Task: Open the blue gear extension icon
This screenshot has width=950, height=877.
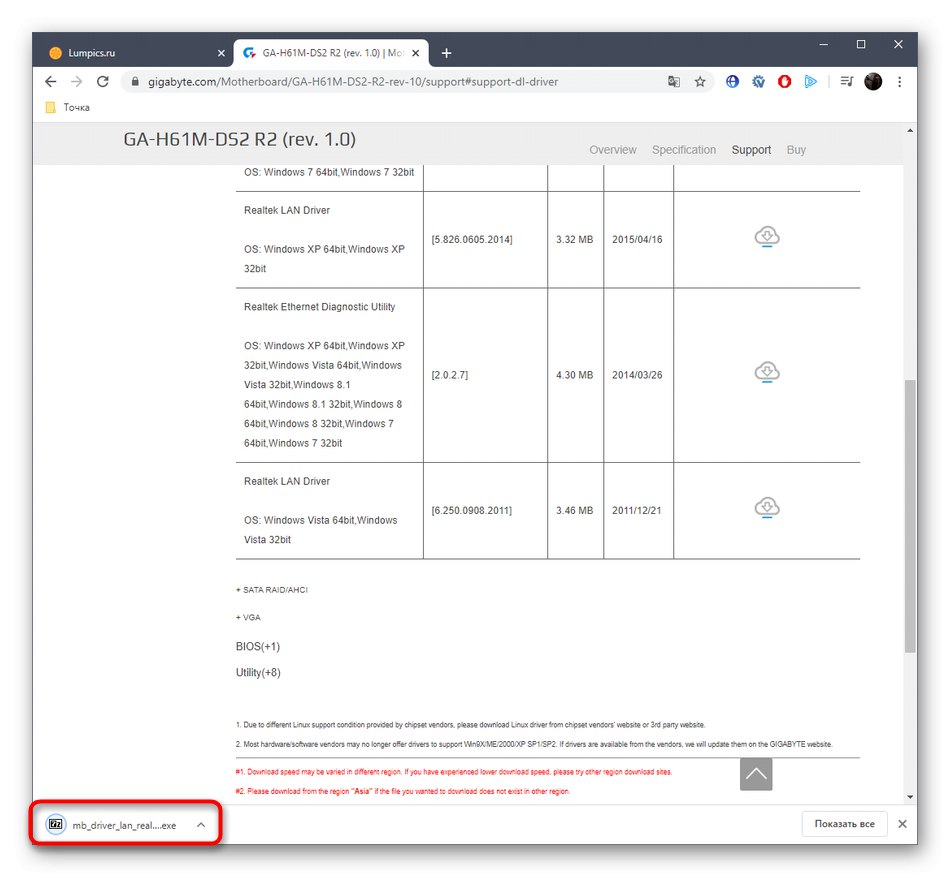Action: (758, 82)
